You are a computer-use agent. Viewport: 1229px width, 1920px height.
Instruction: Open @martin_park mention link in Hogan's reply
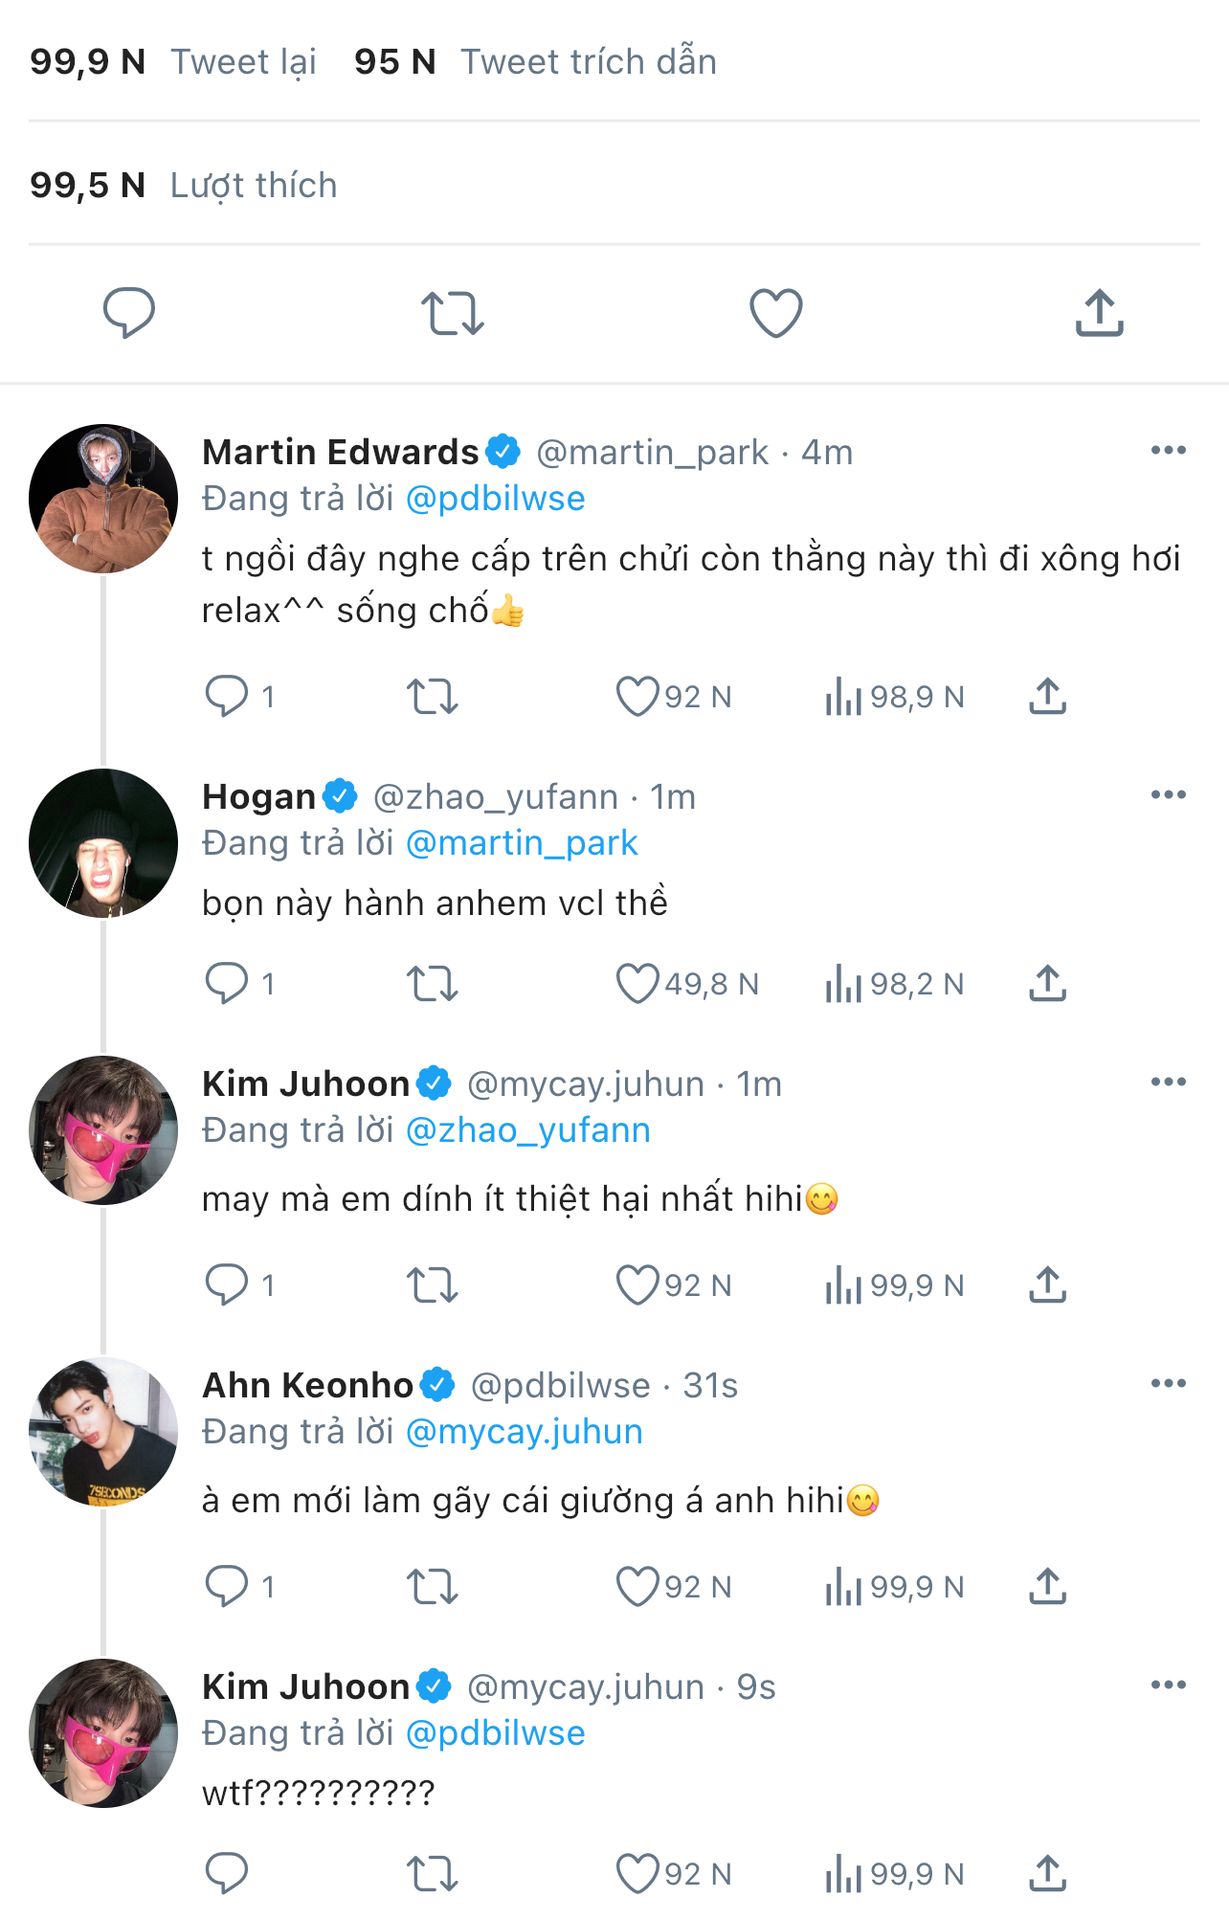[521, 843]
